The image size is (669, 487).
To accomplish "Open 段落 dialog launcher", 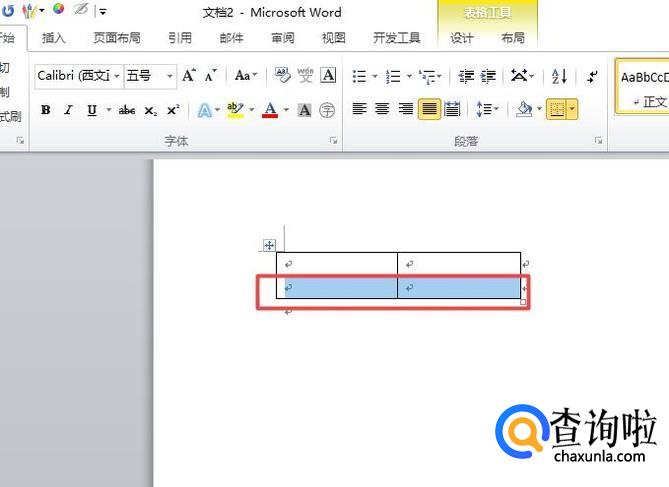I will (599, 140).
